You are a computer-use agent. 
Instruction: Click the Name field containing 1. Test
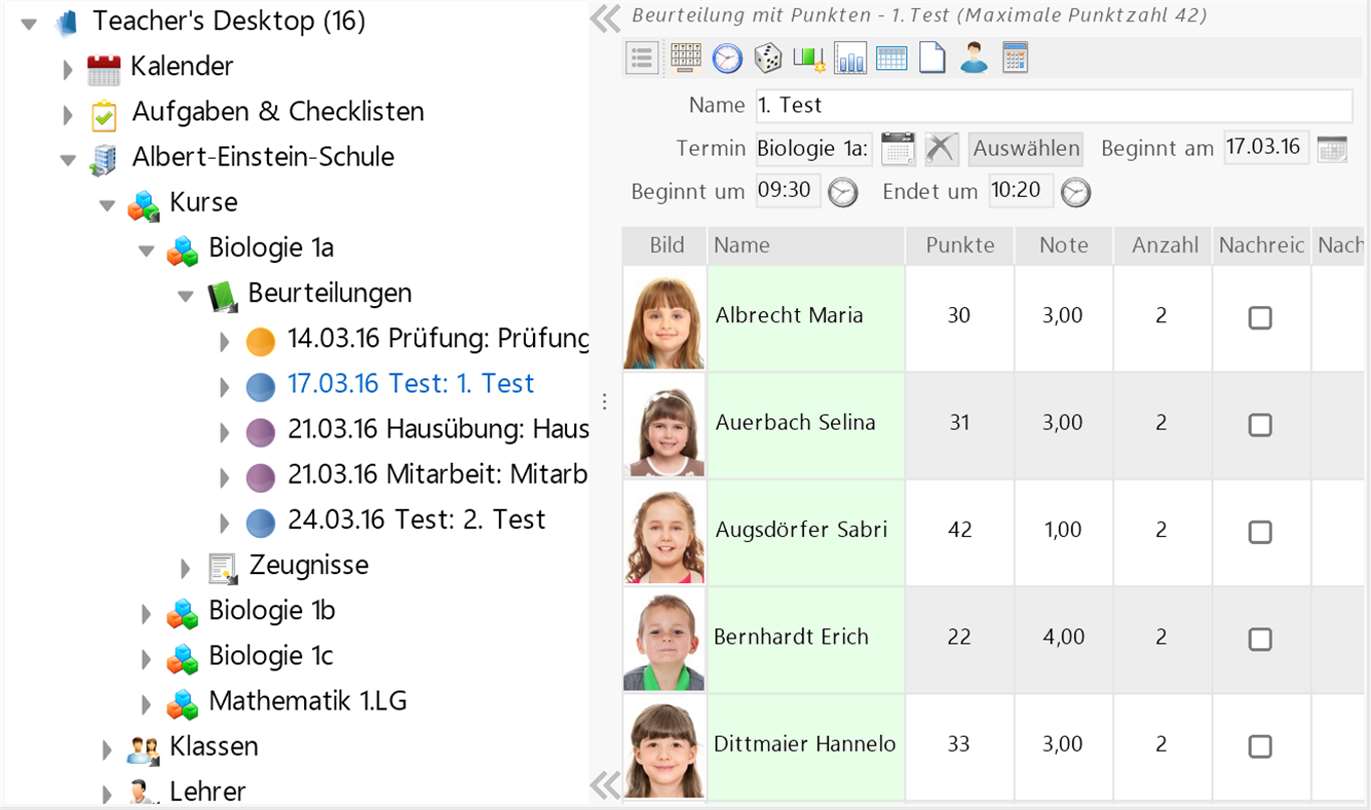1054,105
